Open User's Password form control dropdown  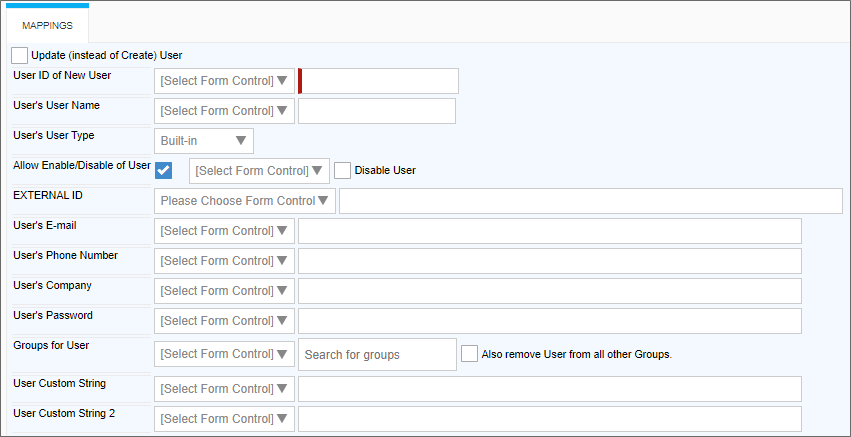[x=225, y=321]
